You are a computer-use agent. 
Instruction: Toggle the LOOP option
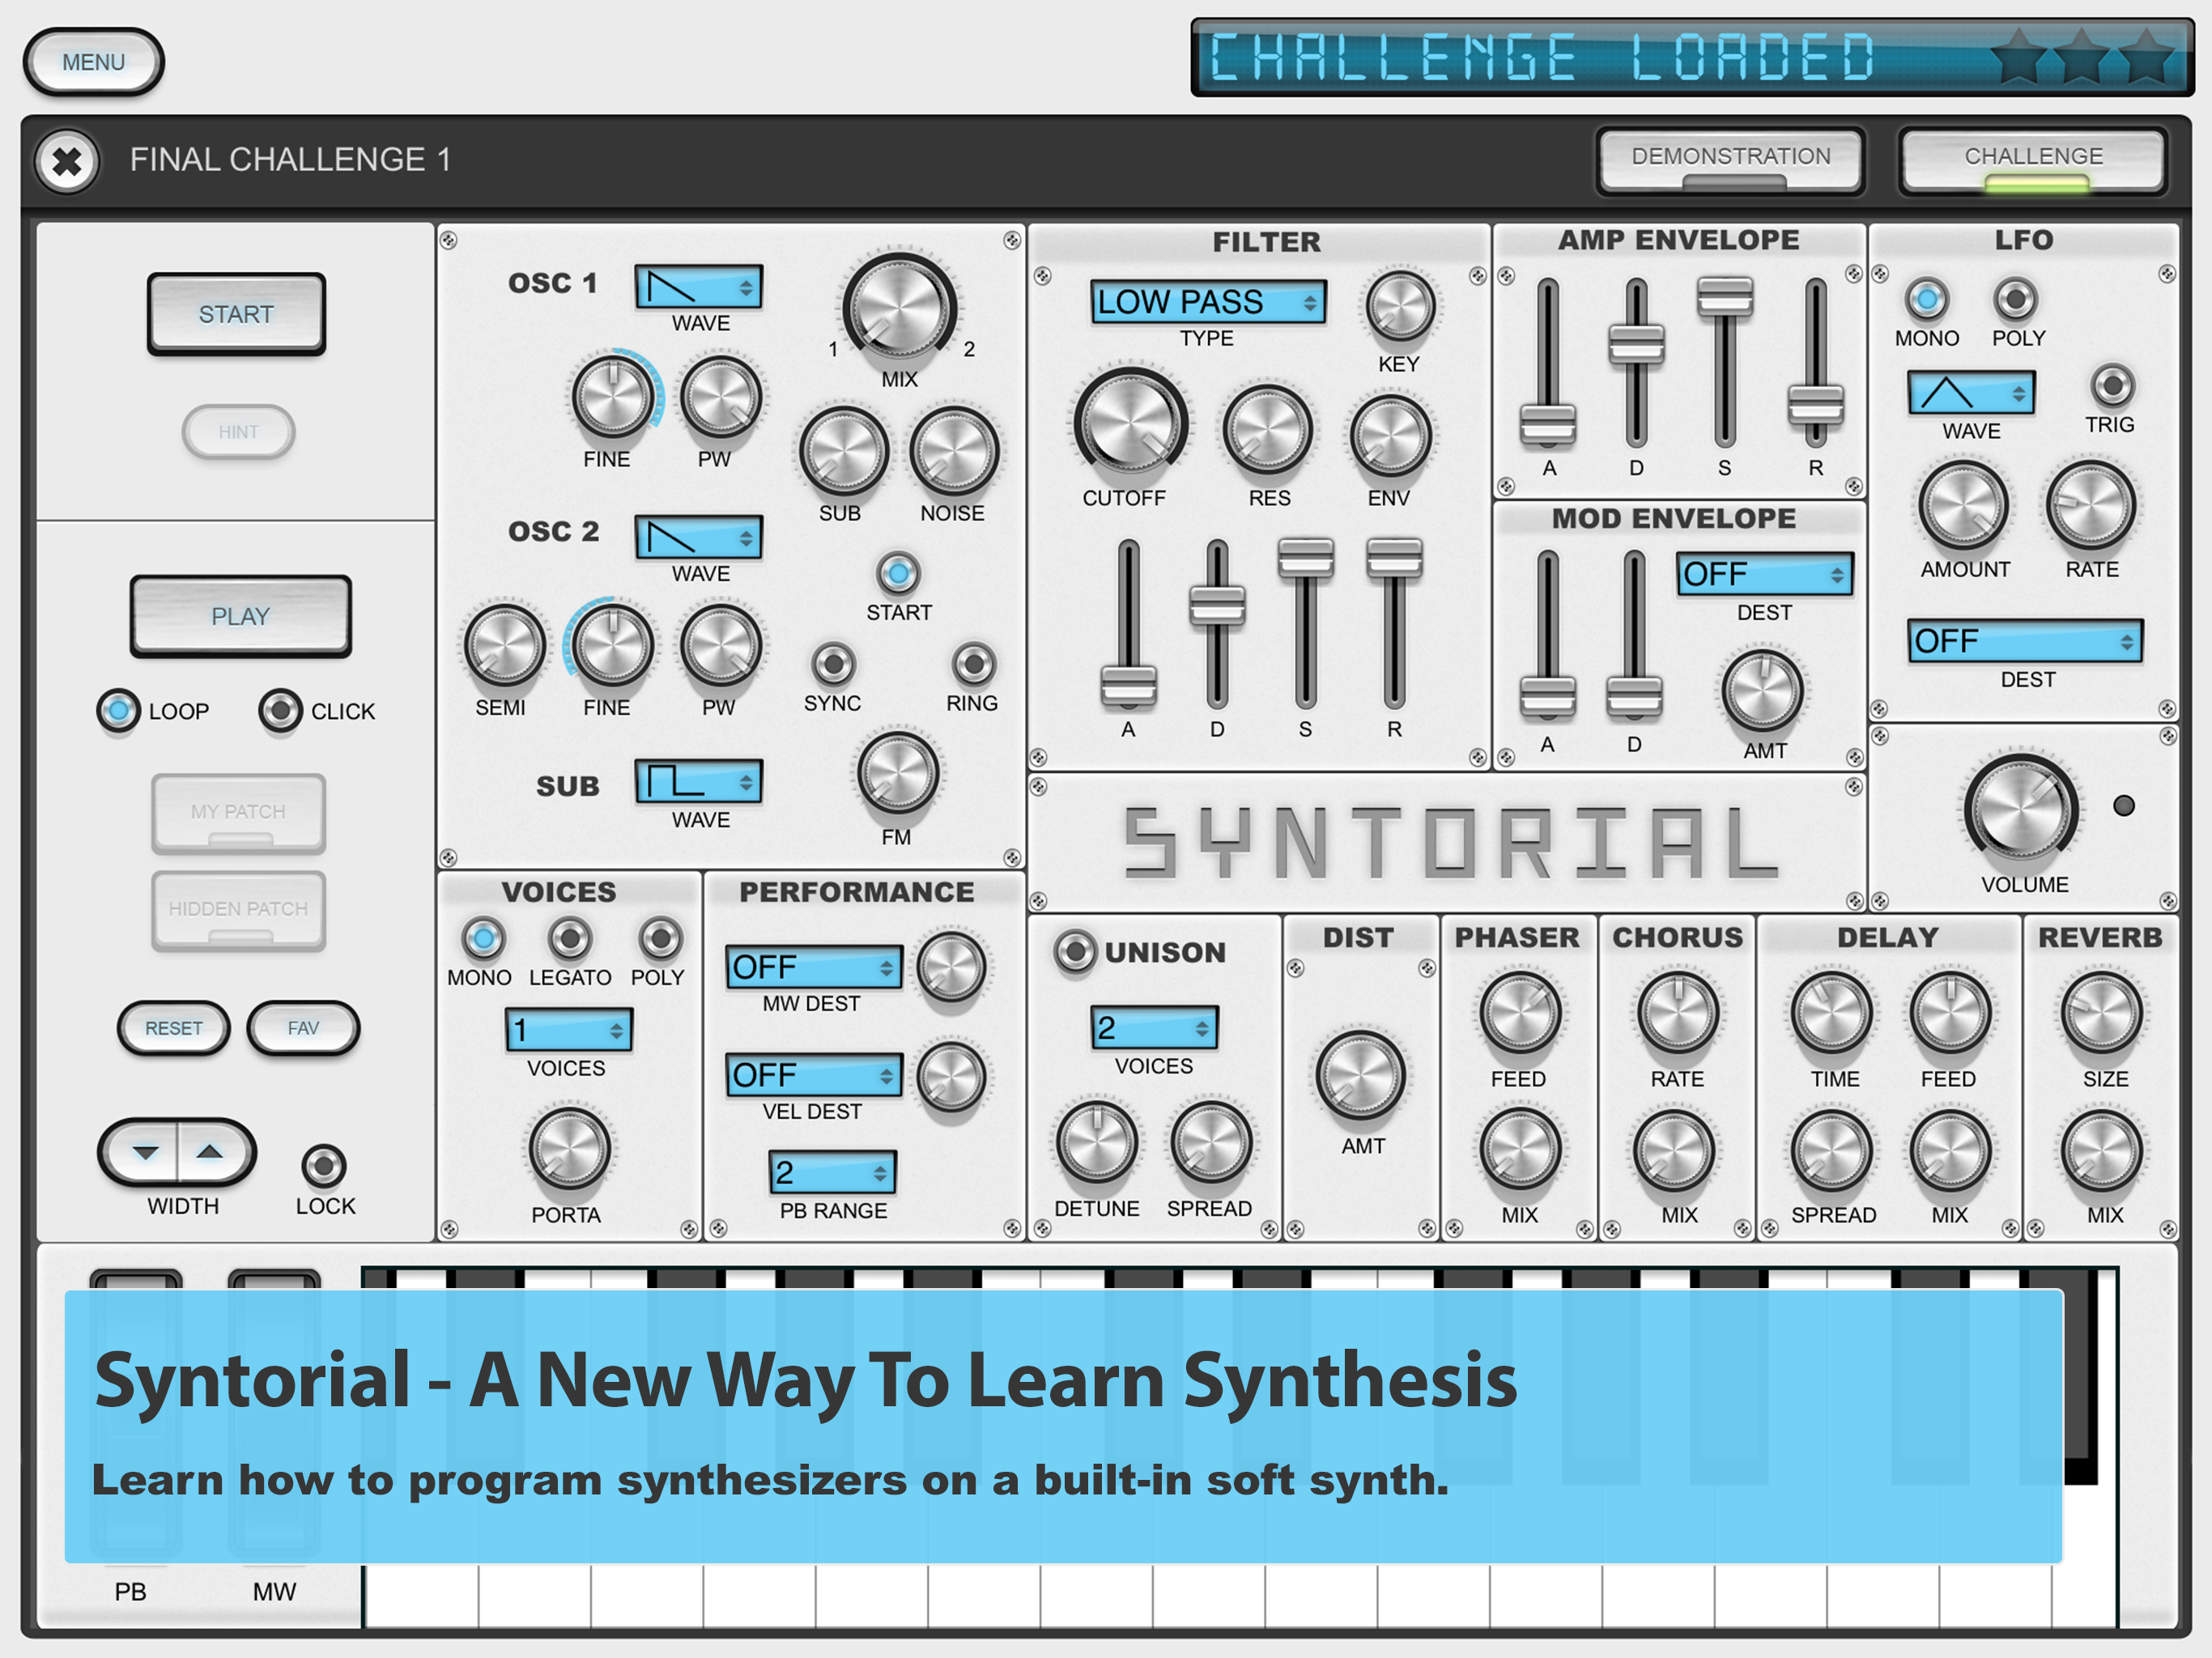coord(119,711)
